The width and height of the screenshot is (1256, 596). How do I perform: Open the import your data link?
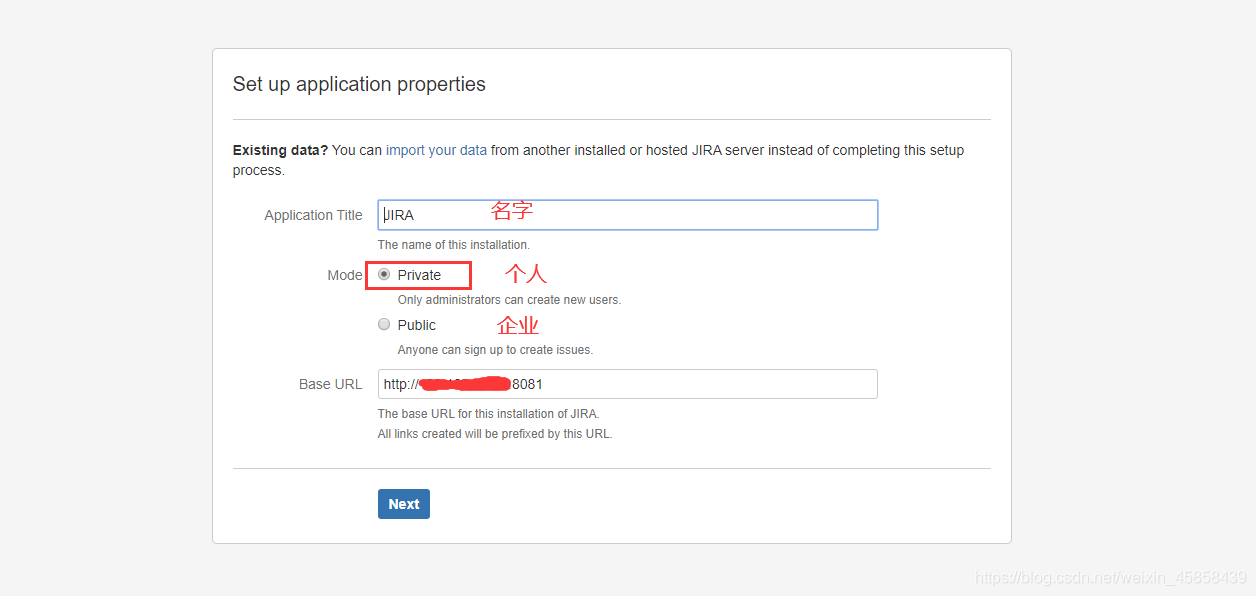tap(436, 150)
